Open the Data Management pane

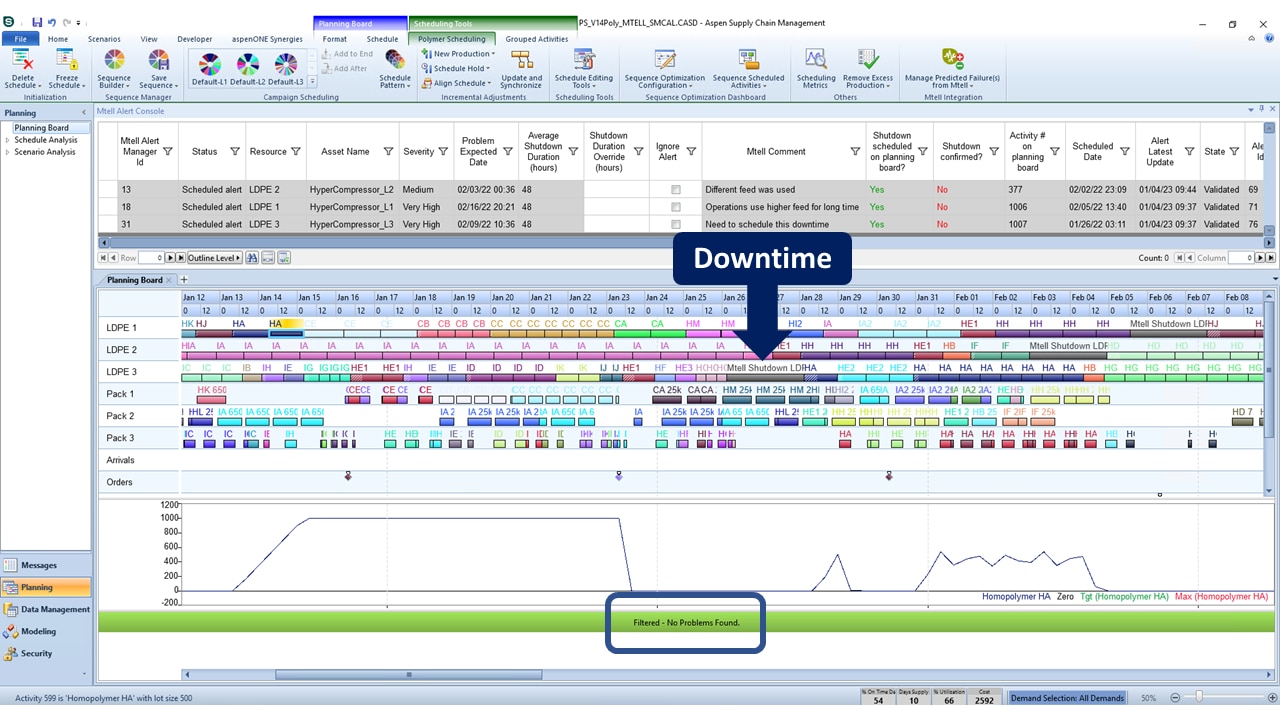tap(46, 609)
